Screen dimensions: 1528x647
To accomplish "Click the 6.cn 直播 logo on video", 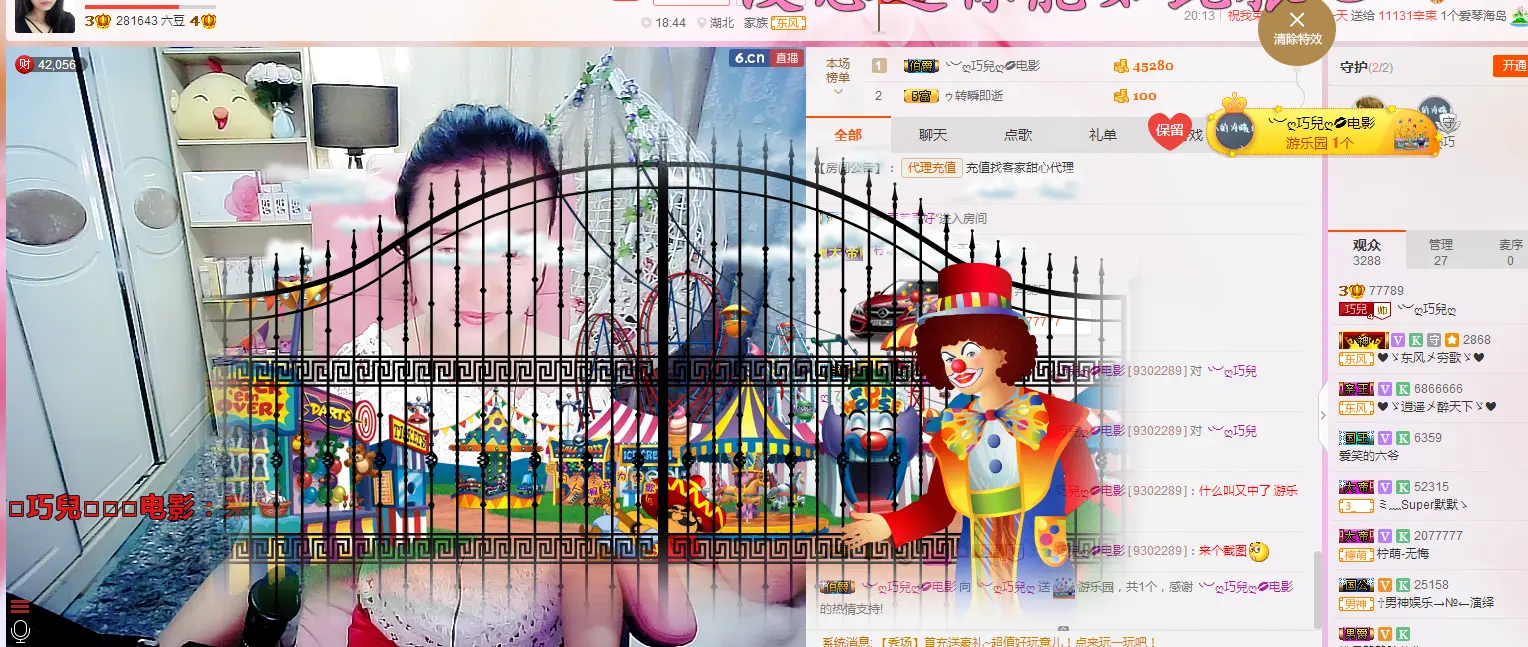I will [766, 58].
